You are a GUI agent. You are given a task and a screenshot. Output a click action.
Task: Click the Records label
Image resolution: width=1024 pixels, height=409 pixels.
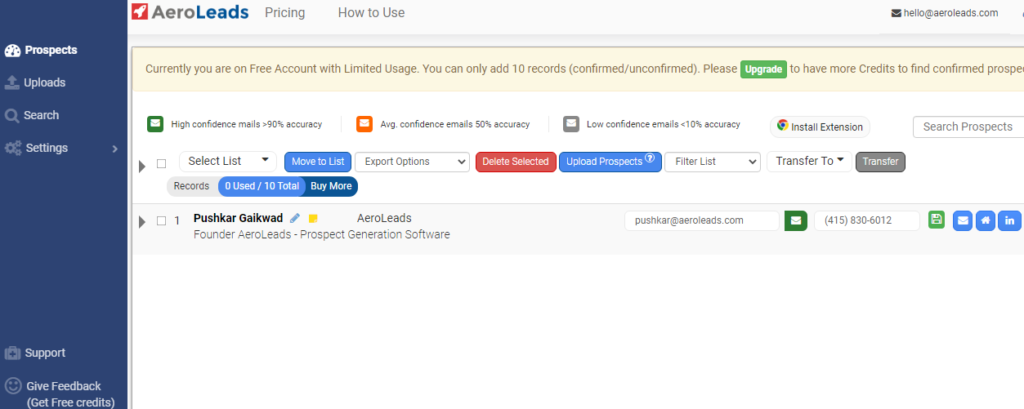pos(191,186)
